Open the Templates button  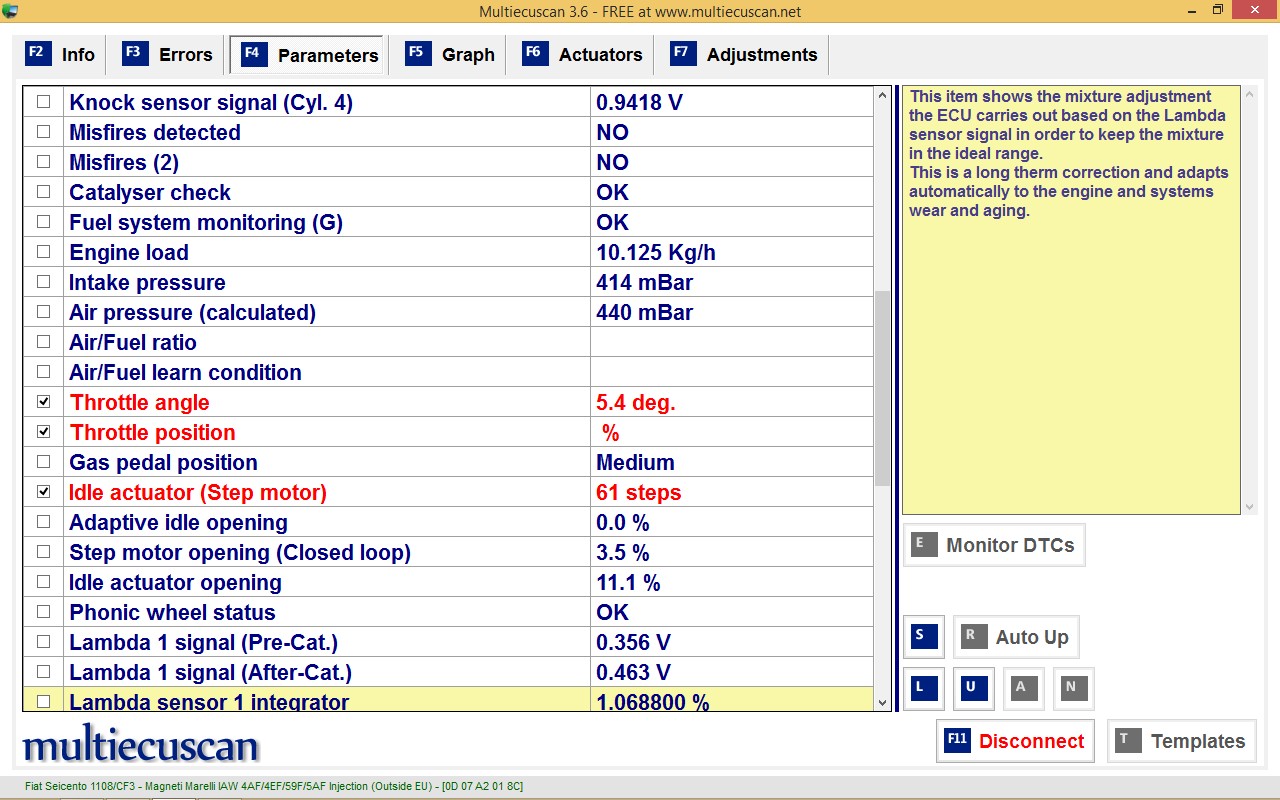(1182, 741)
